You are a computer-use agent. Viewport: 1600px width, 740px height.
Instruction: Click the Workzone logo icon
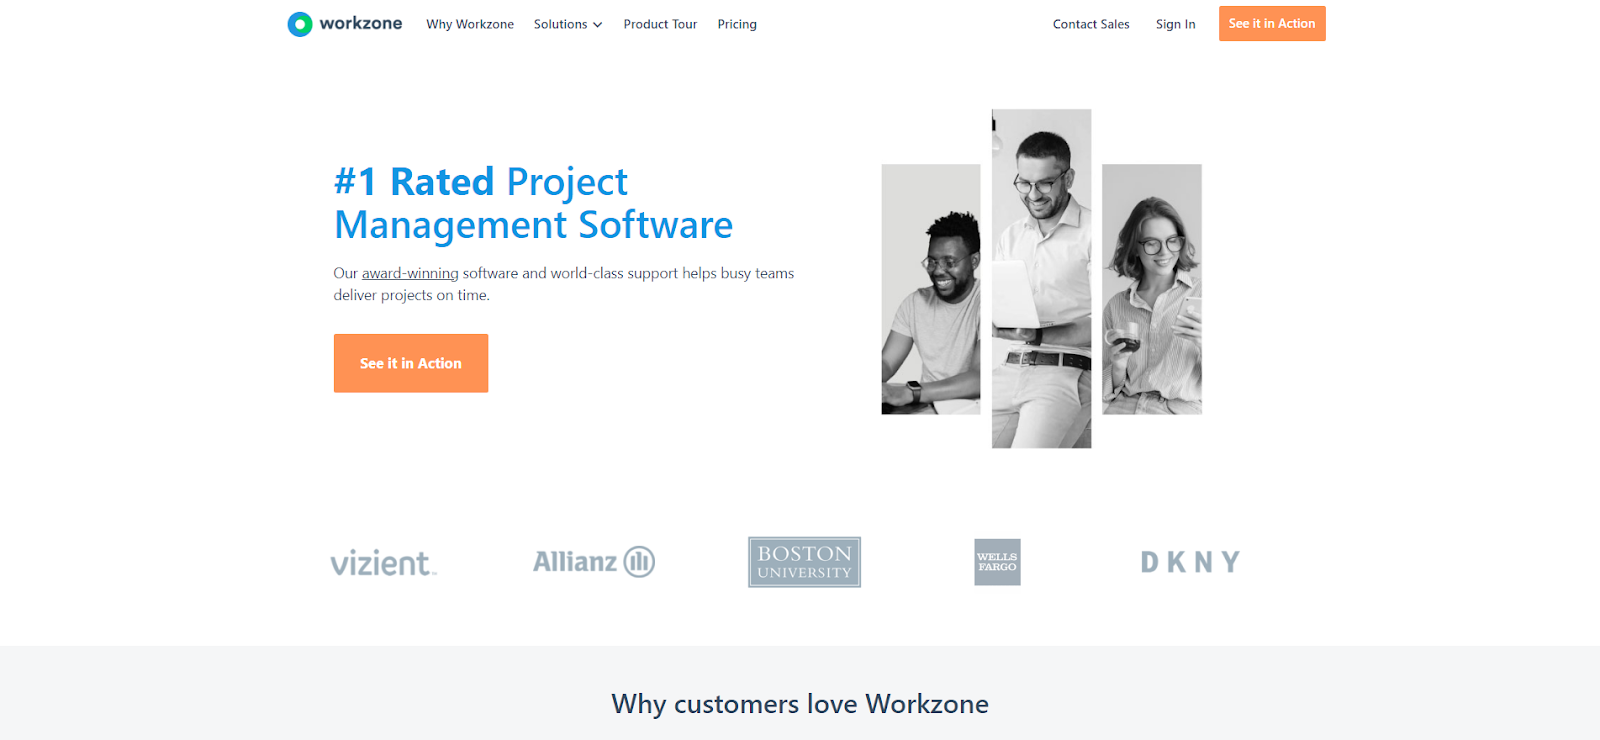300,24
